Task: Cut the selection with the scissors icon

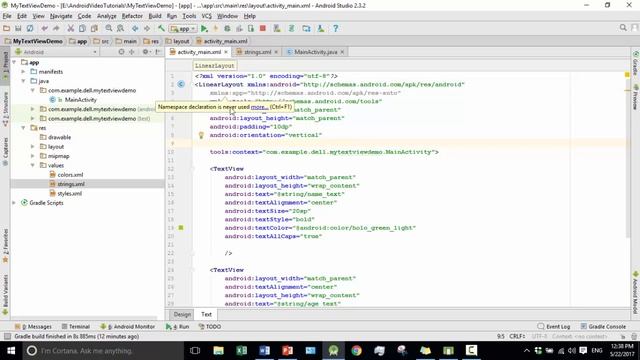Action: tap(71, 29)
